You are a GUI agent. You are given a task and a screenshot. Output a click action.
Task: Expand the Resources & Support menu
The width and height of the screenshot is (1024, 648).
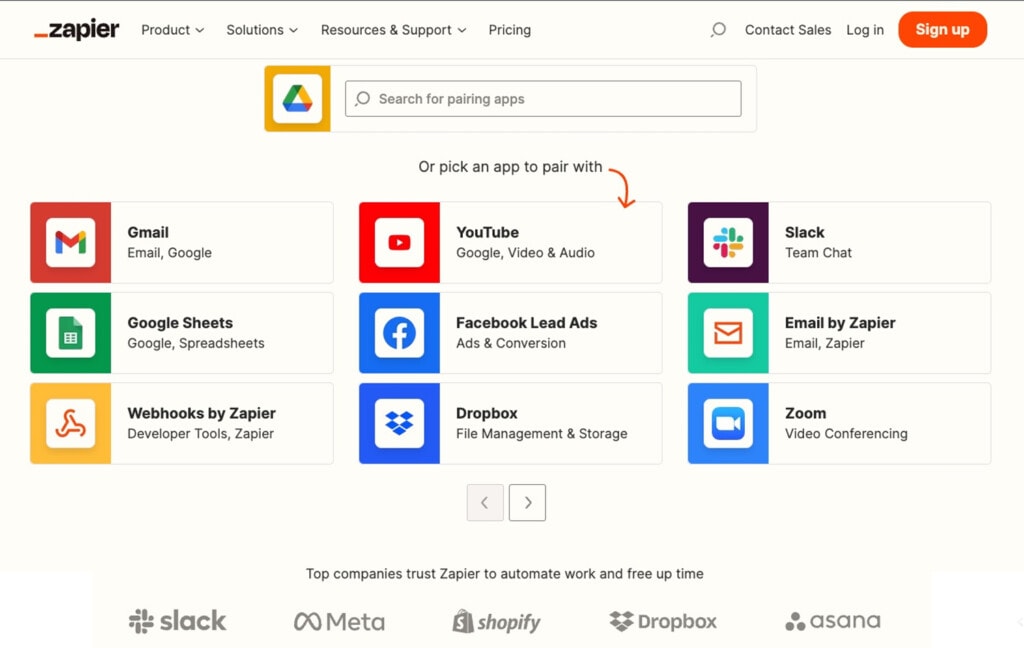394,30
